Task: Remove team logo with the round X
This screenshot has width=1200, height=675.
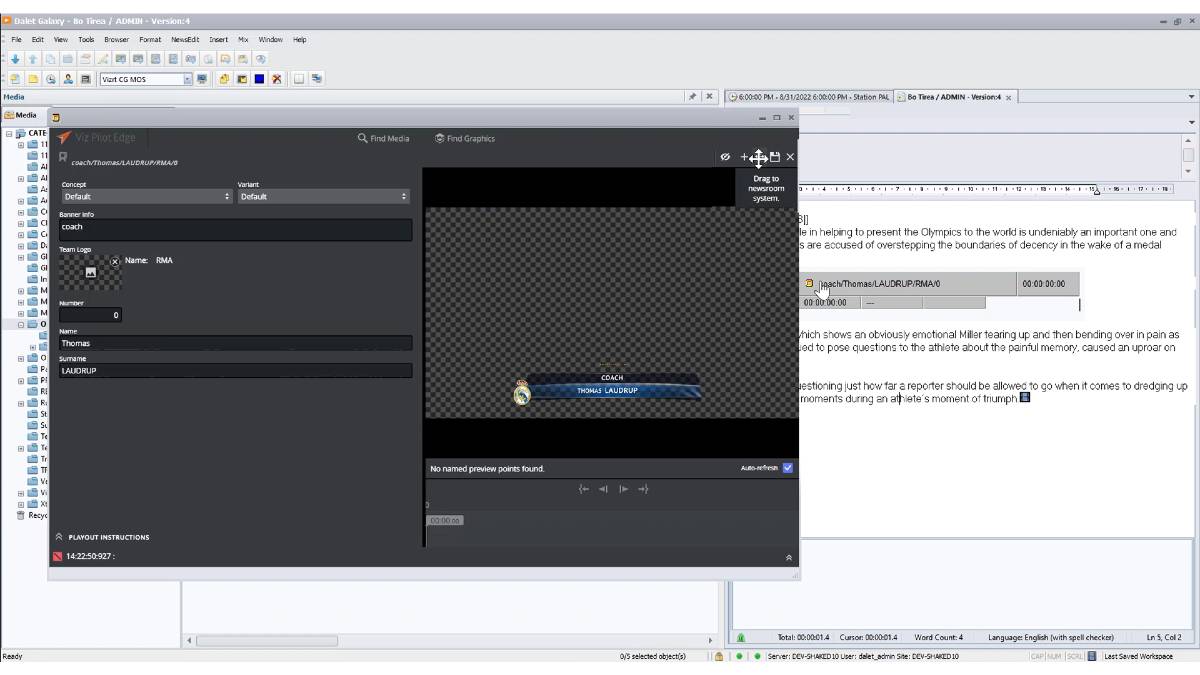Action: [115, 261]
